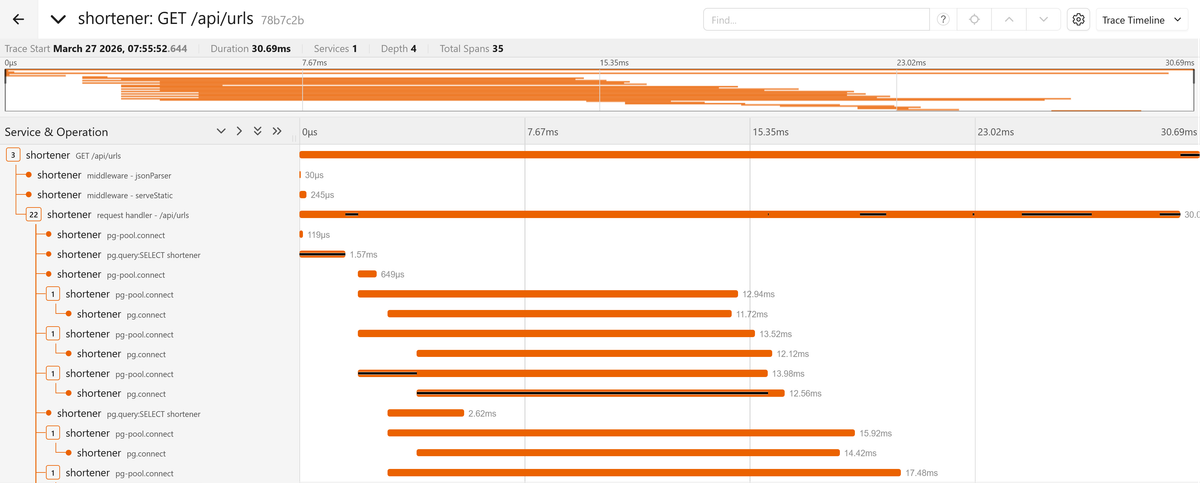Click the 7.67ms tick label above the minimap
Image resolution: width=1200 pixels, height=483 pixels.
click(314, 62)
